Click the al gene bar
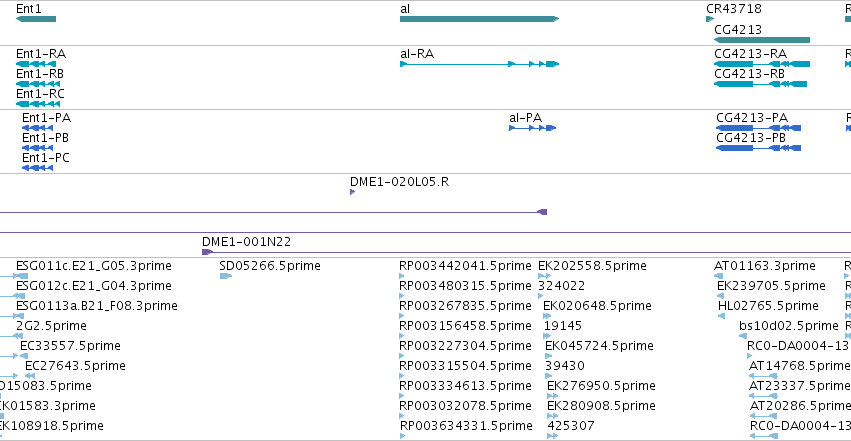Screen dimensions: 851x441 pyautogui.click(x=479, y=19)
